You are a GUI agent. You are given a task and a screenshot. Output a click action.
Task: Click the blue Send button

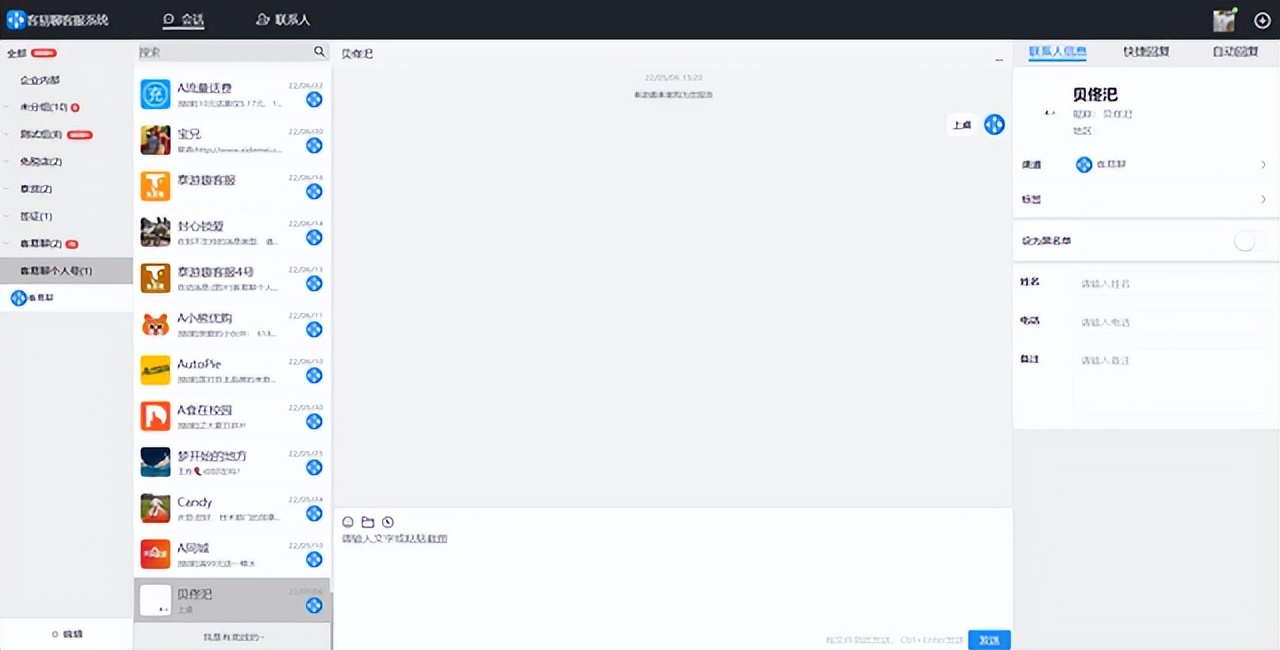click(x=989, y=639)
